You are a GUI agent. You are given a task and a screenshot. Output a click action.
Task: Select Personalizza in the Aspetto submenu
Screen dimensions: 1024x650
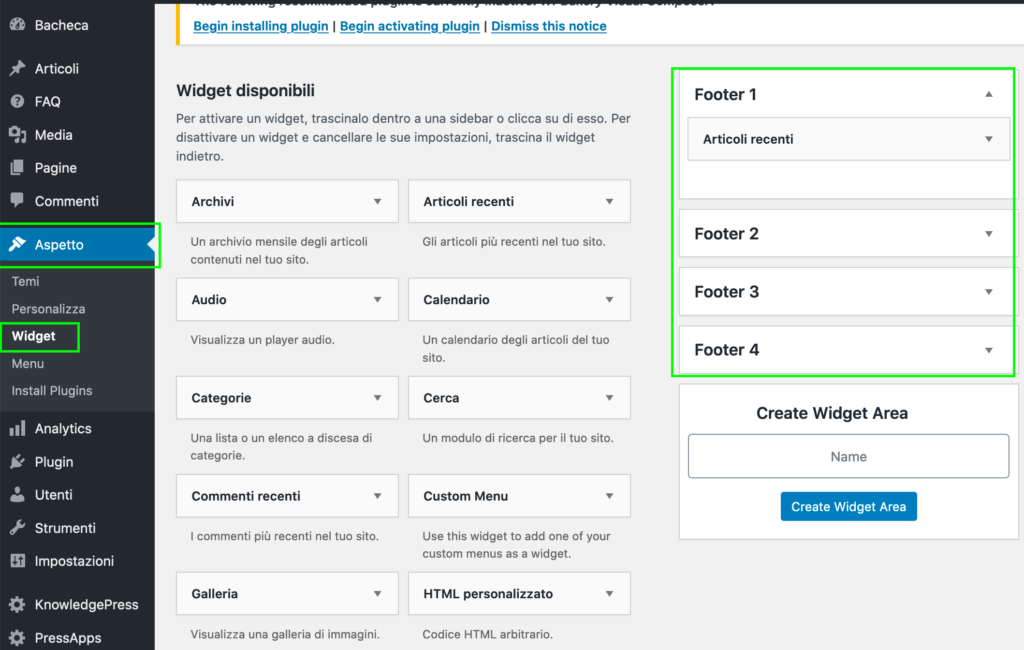click(x=48, y=309)
